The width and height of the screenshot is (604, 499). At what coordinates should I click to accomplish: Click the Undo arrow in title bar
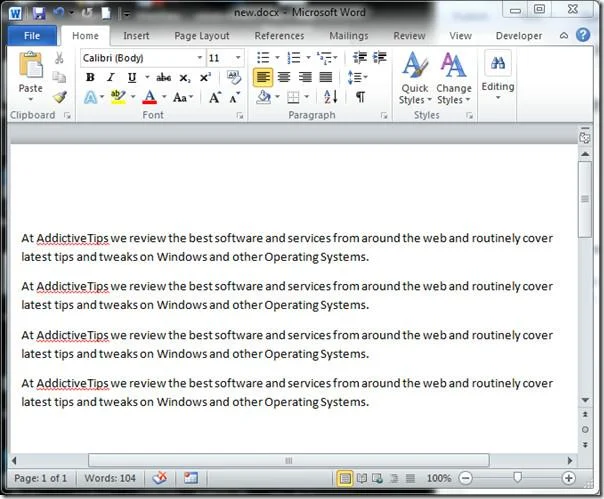[x=59, y=13]
